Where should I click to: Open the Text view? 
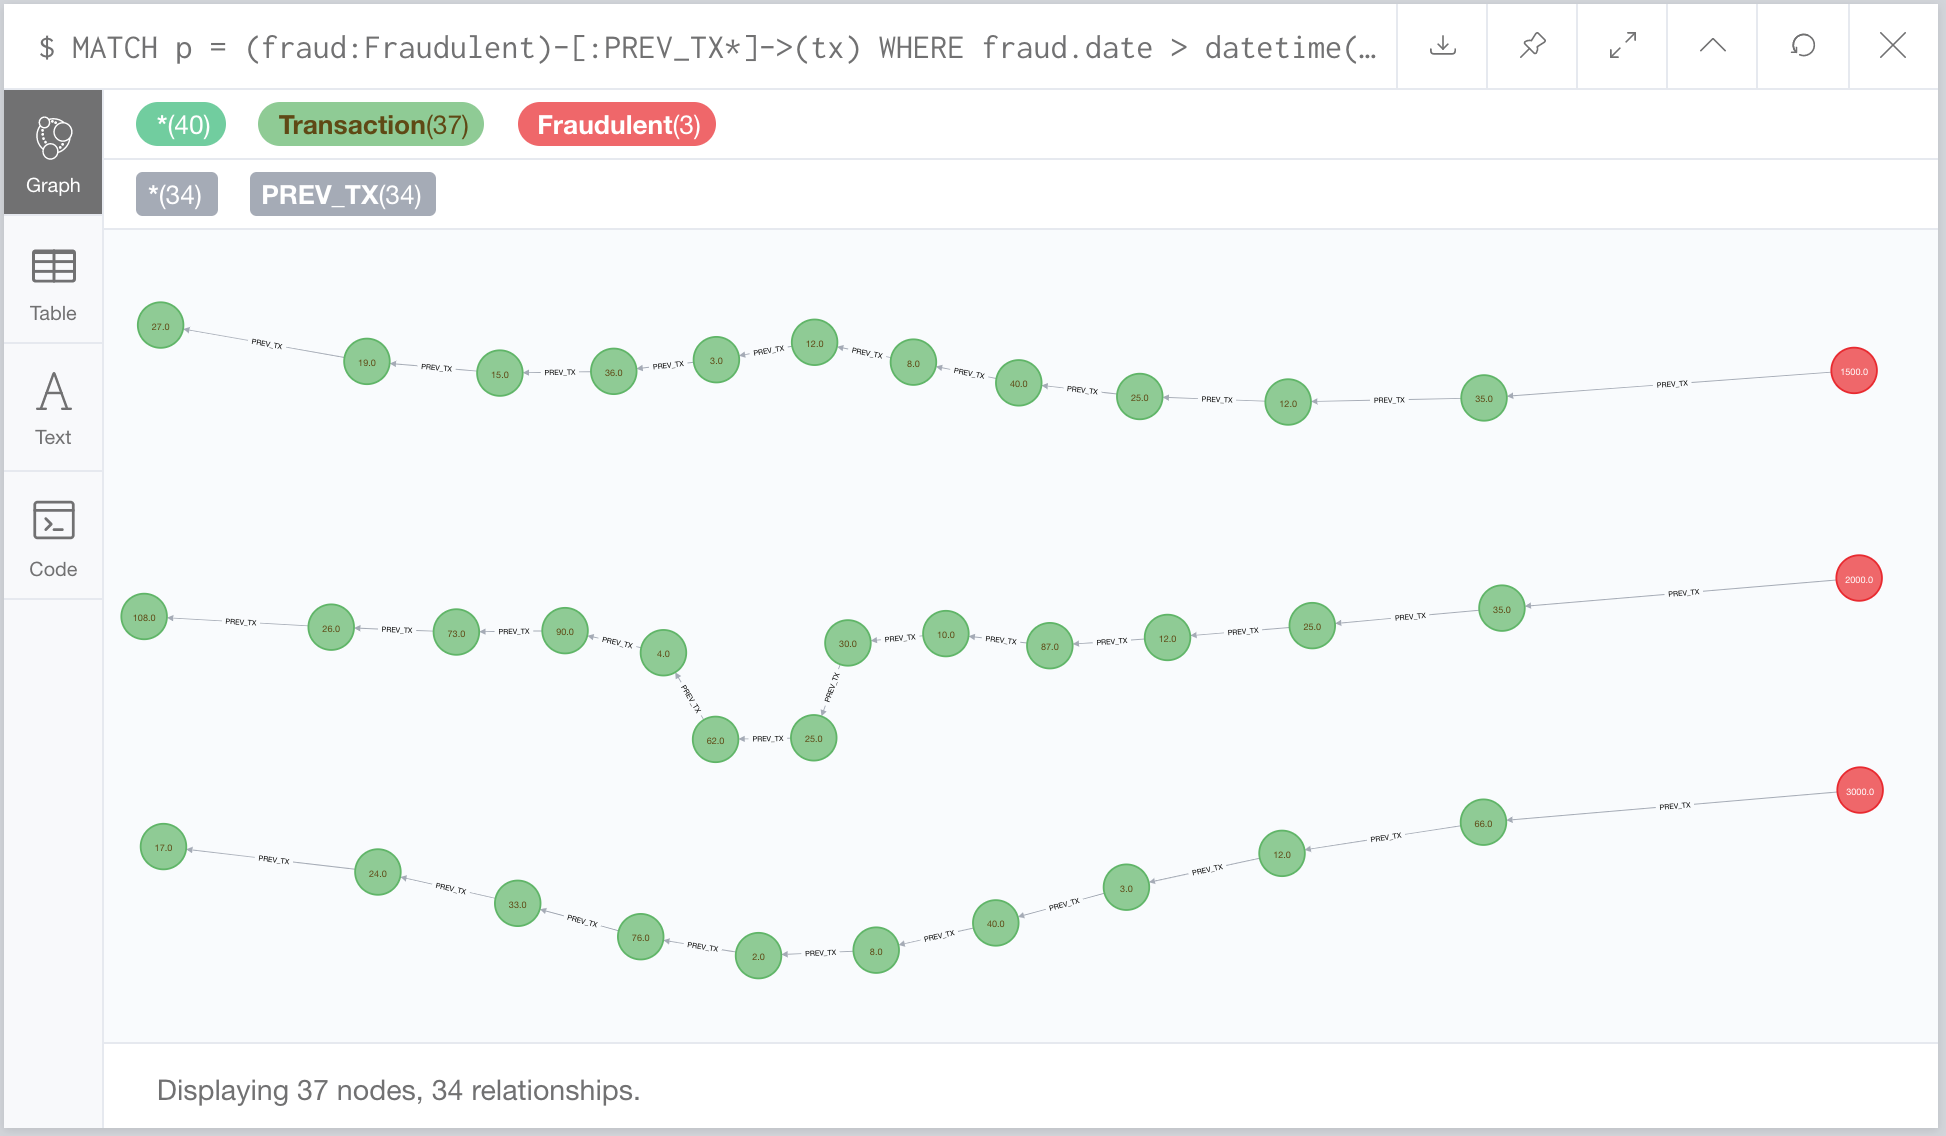53,409
